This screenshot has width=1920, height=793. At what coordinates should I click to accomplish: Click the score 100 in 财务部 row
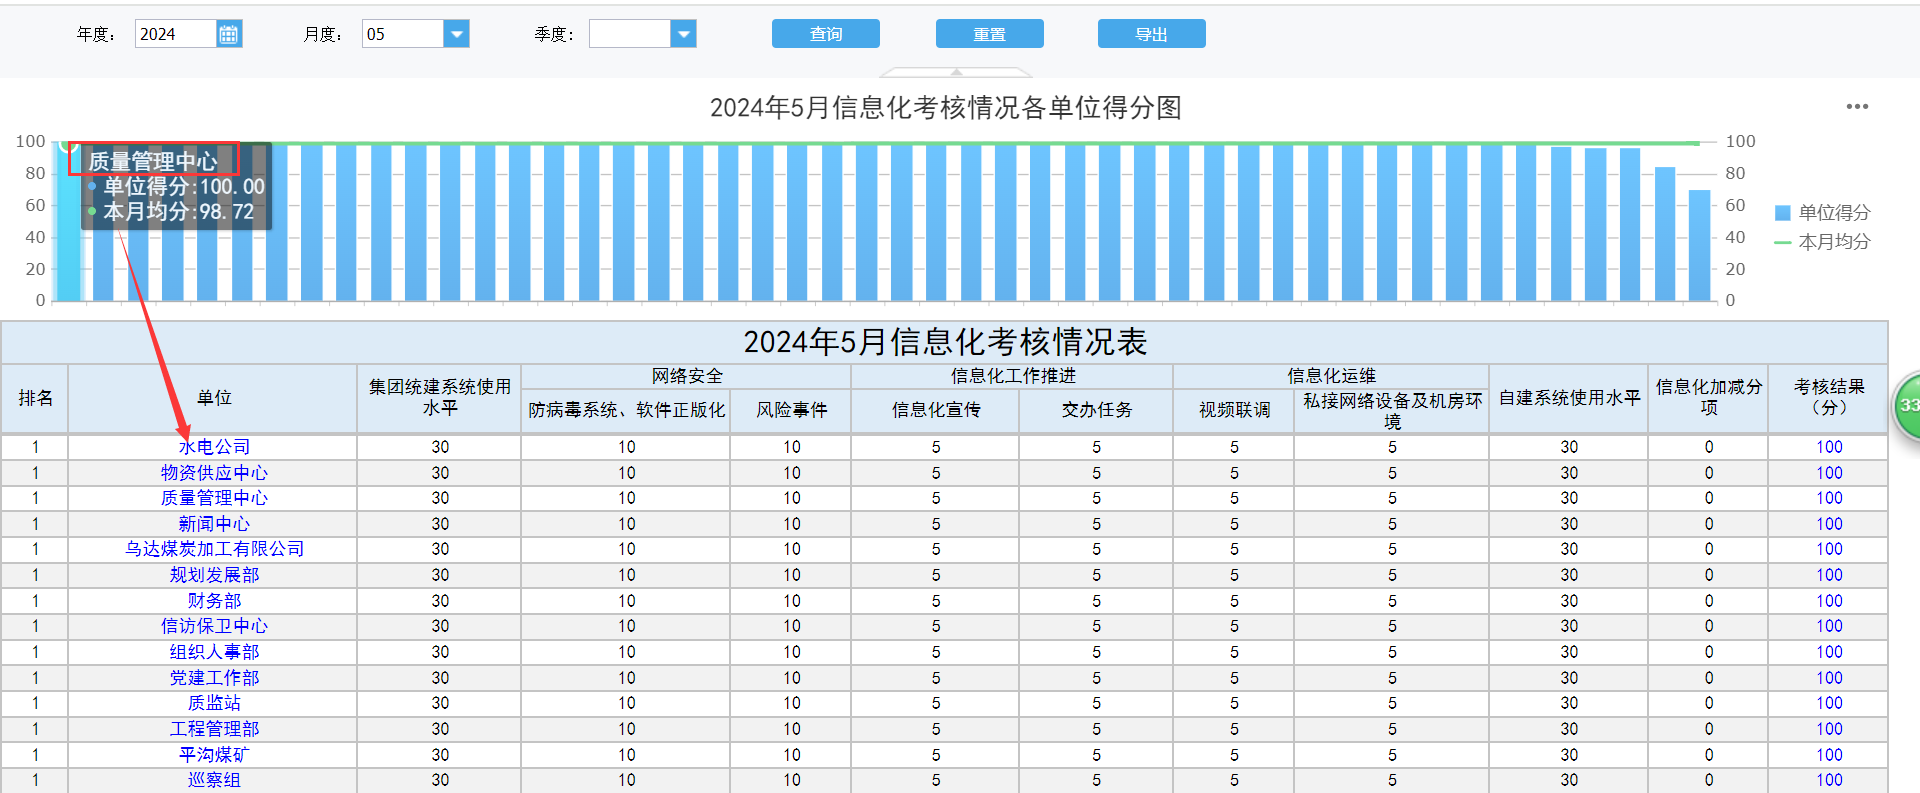tap(1829, 601)
